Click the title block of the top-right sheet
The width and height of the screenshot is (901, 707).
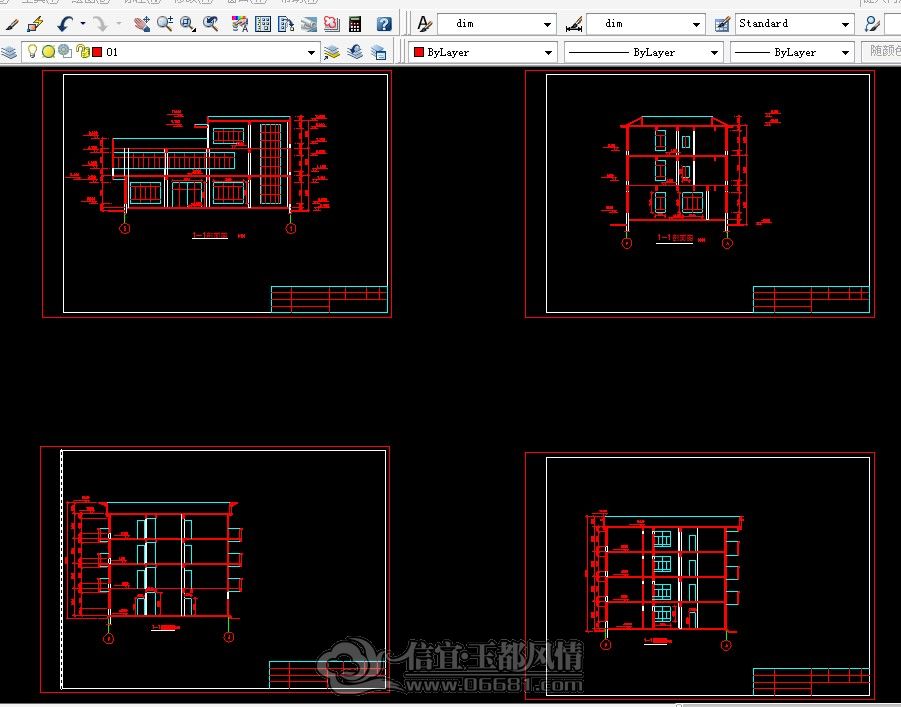click(811, 299)
